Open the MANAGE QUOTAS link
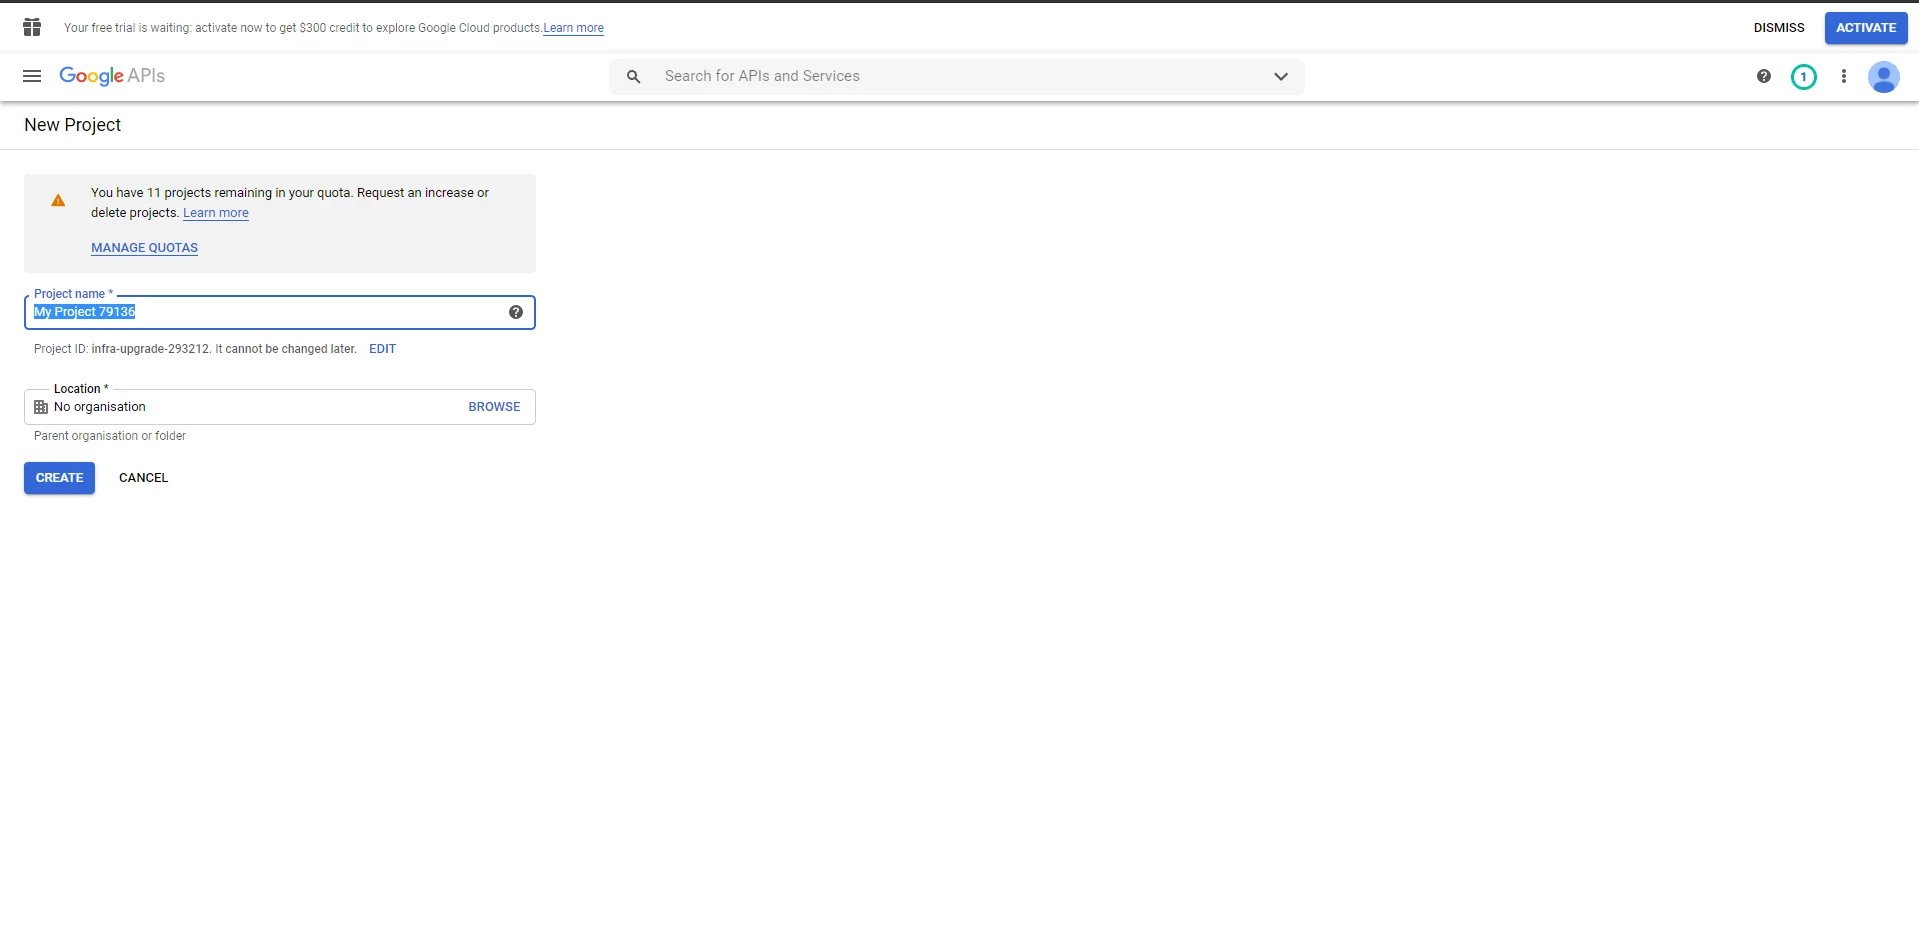Screen dimensions: 1919x951 144,248
